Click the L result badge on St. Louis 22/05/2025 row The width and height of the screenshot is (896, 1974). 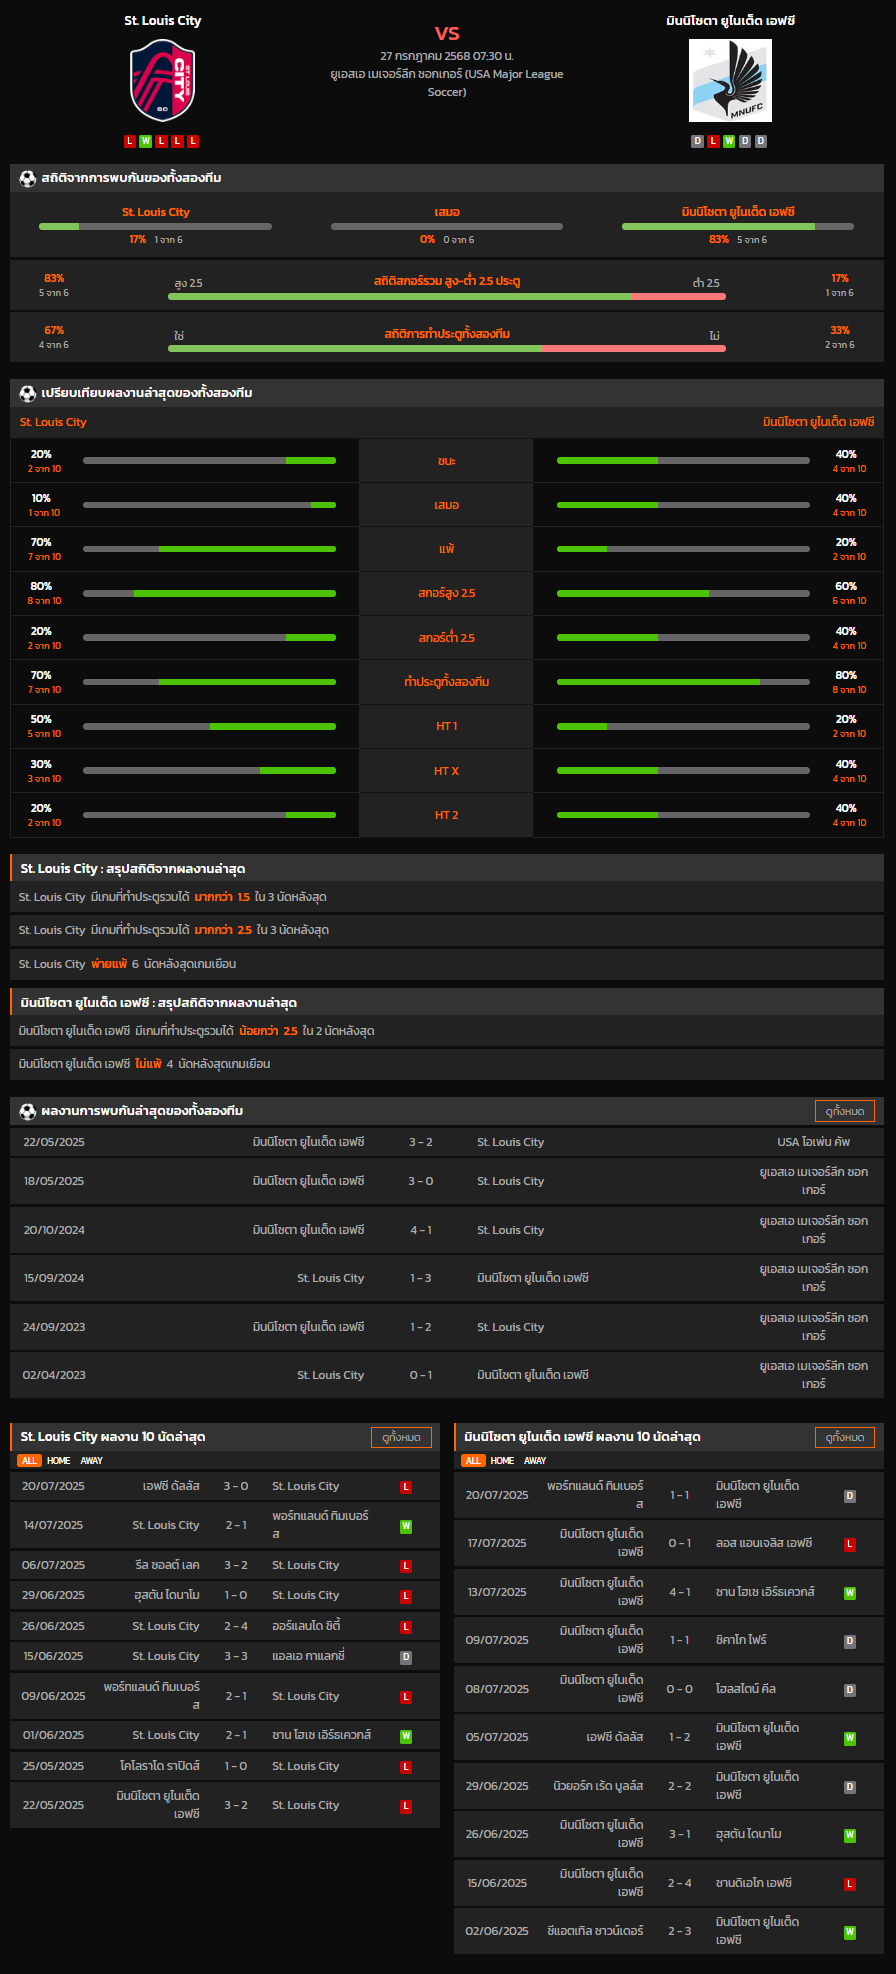[406, 1806]
